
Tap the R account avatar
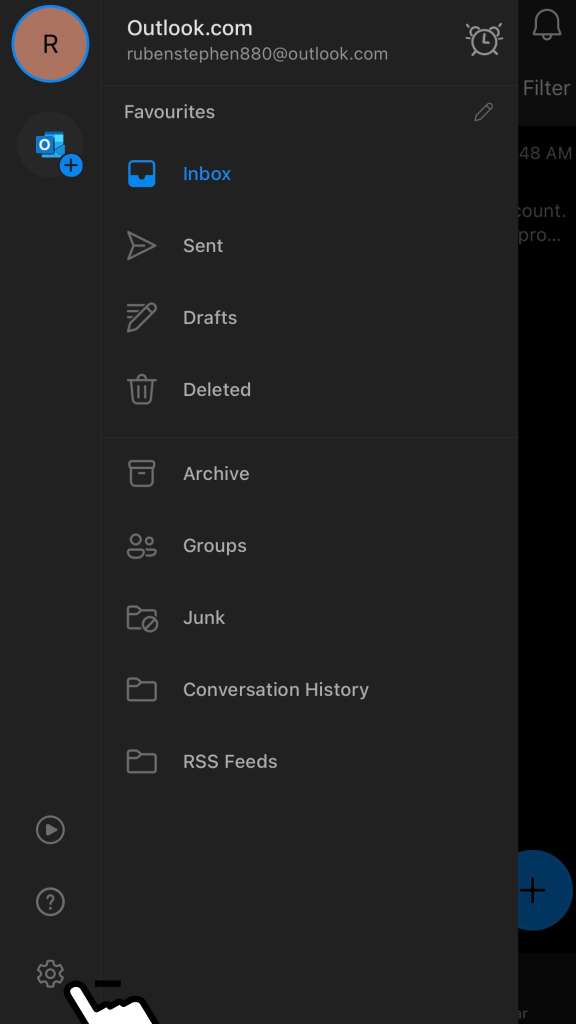coord(50,44)
